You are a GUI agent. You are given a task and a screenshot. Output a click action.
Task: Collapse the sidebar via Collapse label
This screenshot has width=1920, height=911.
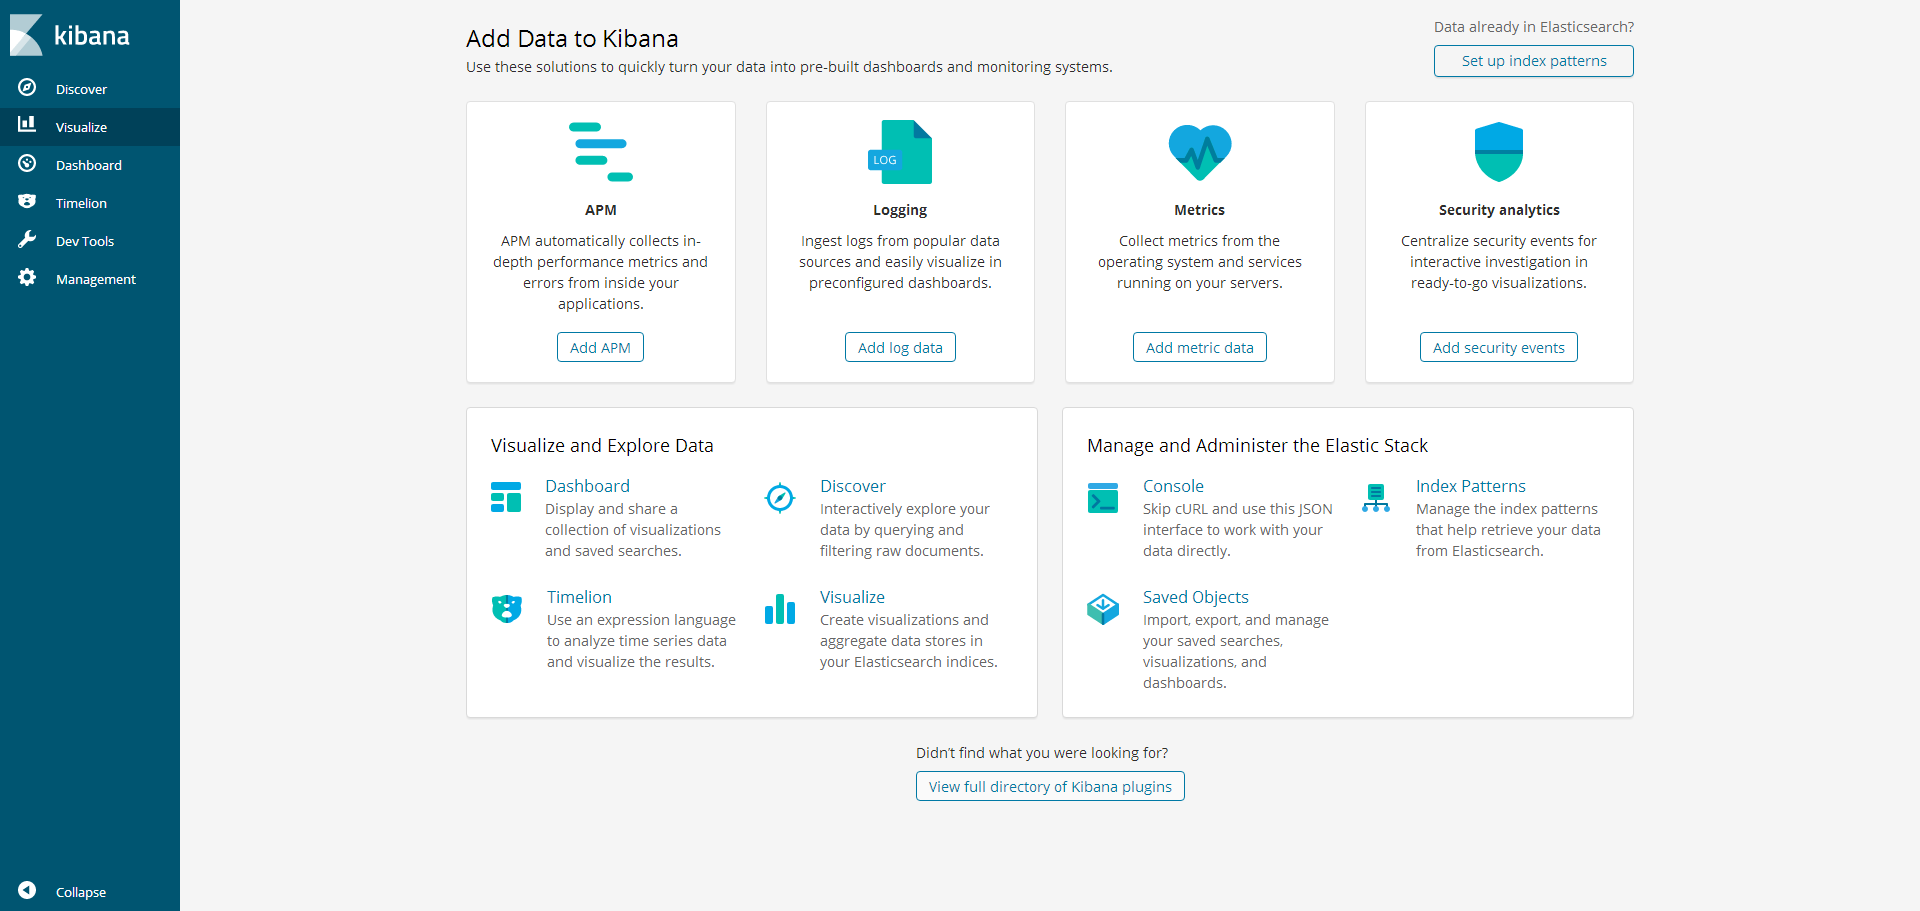pyautogui.click(x=81, y=892)
